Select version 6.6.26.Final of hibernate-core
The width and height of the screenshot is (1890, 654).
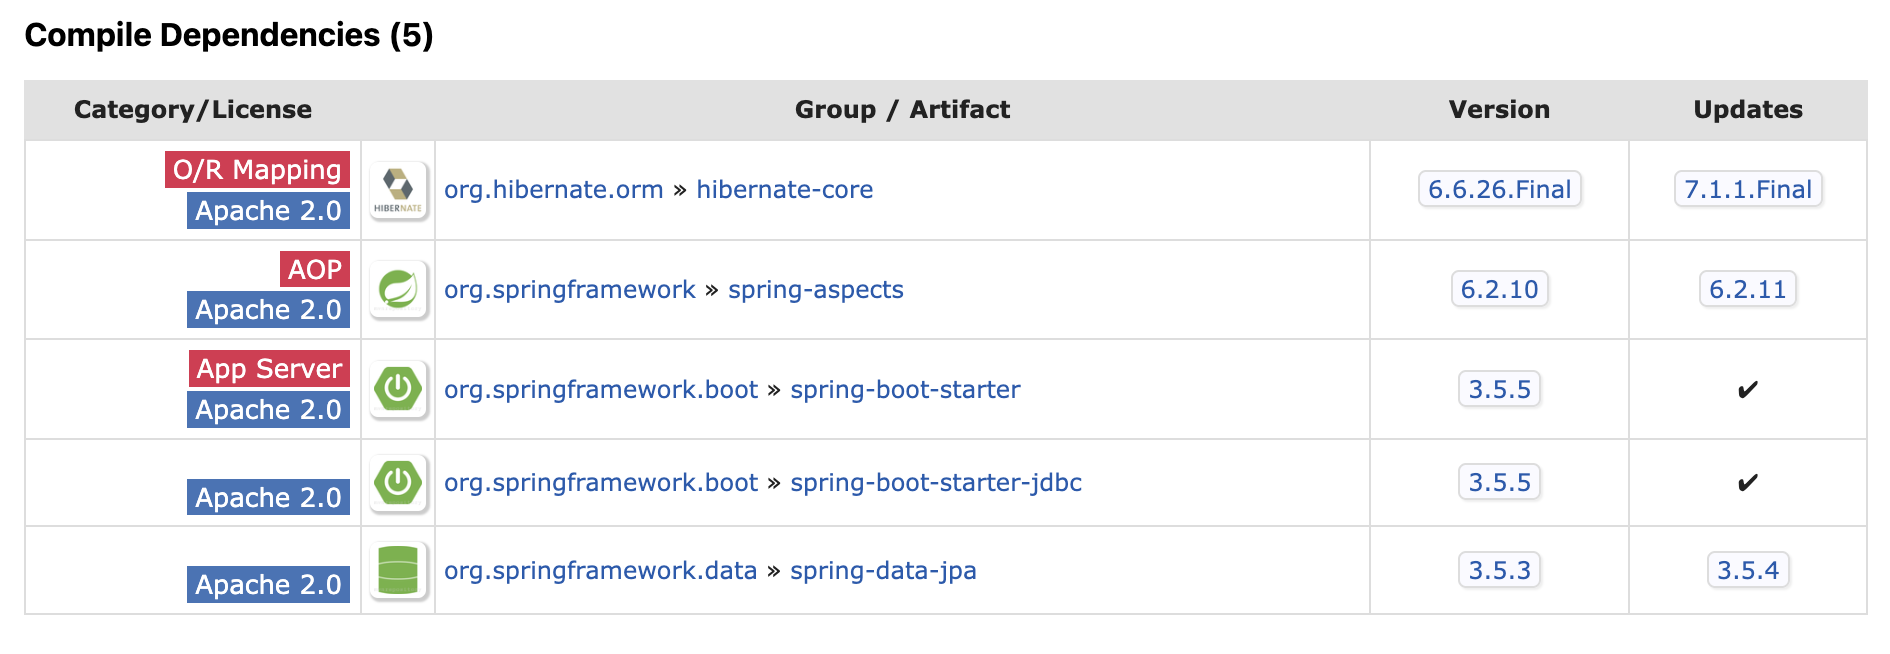tap(1499, 189)
